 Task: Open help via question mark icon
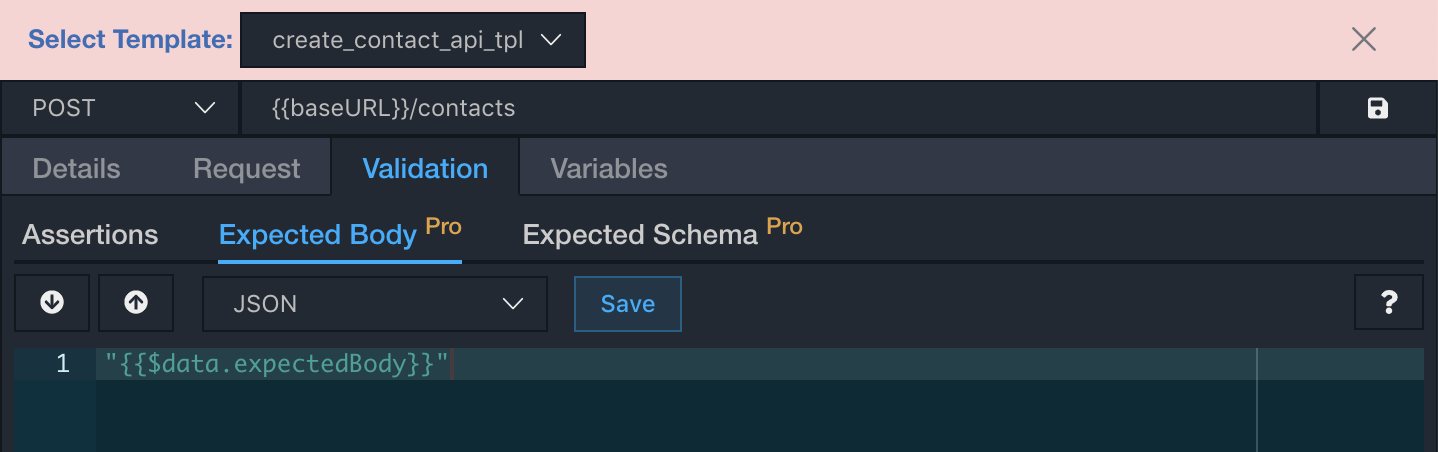click(x=1388, y=303)
